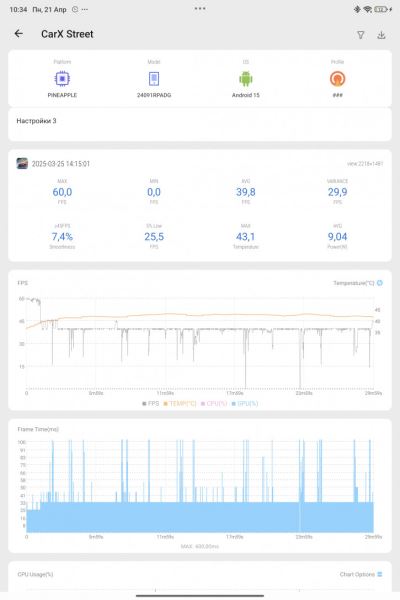This screenshot has width=400, height=600.
Task: Download the report with the download icon
Action: tap(381, 35)
